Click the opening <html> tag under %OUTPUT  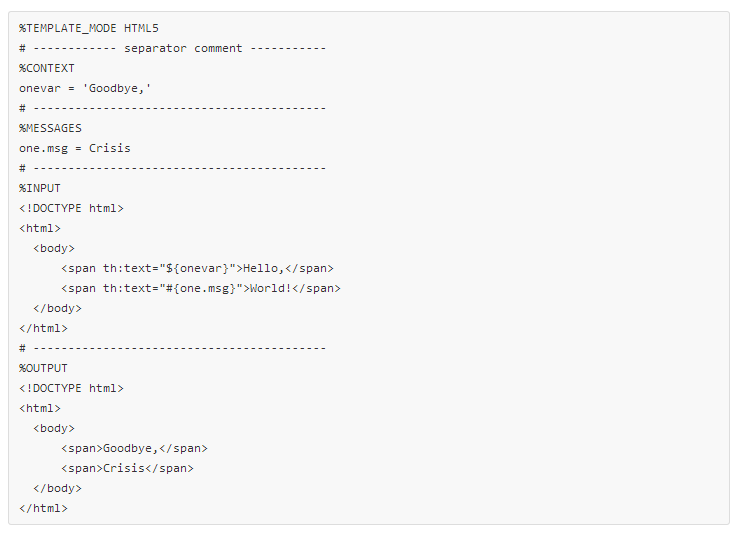tap(40, 408)
